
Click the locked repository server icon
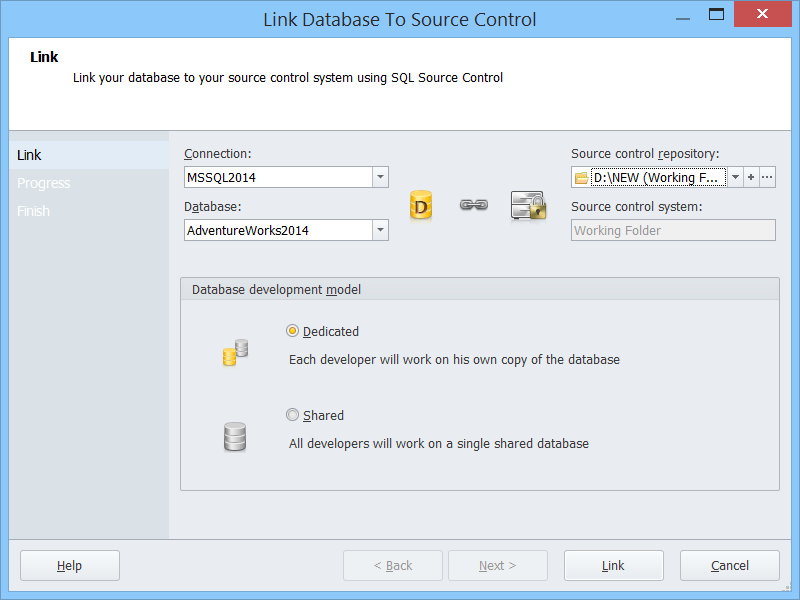[528, 205]
